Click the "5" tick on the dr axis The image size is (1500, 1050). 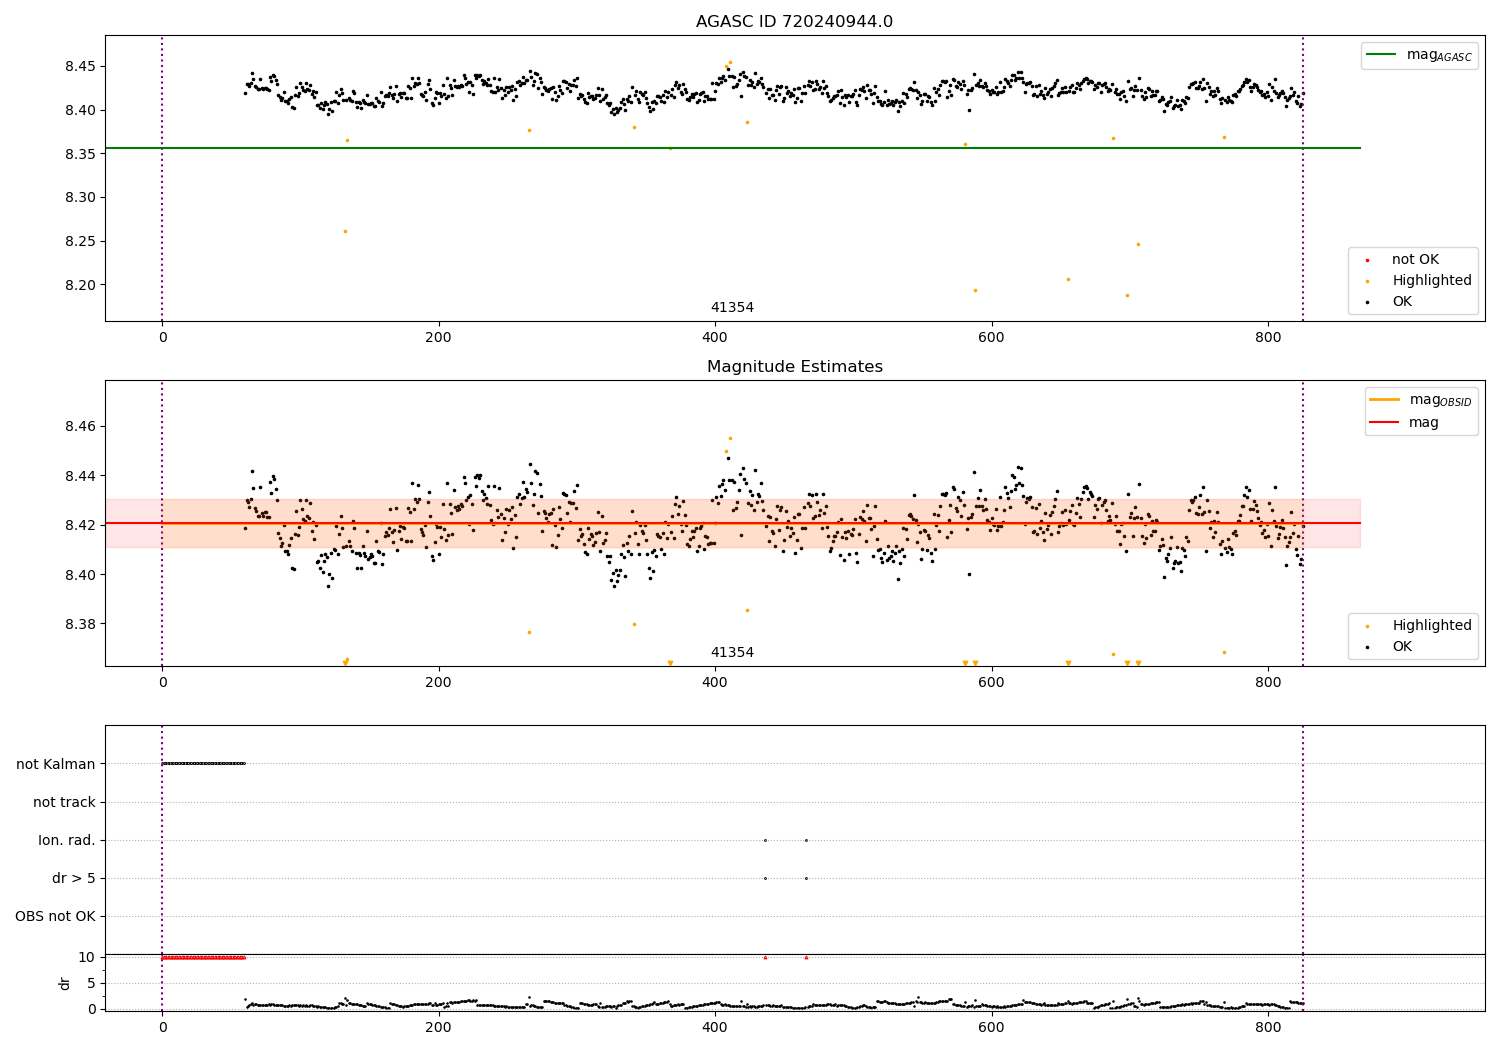(x=92, y=983)
